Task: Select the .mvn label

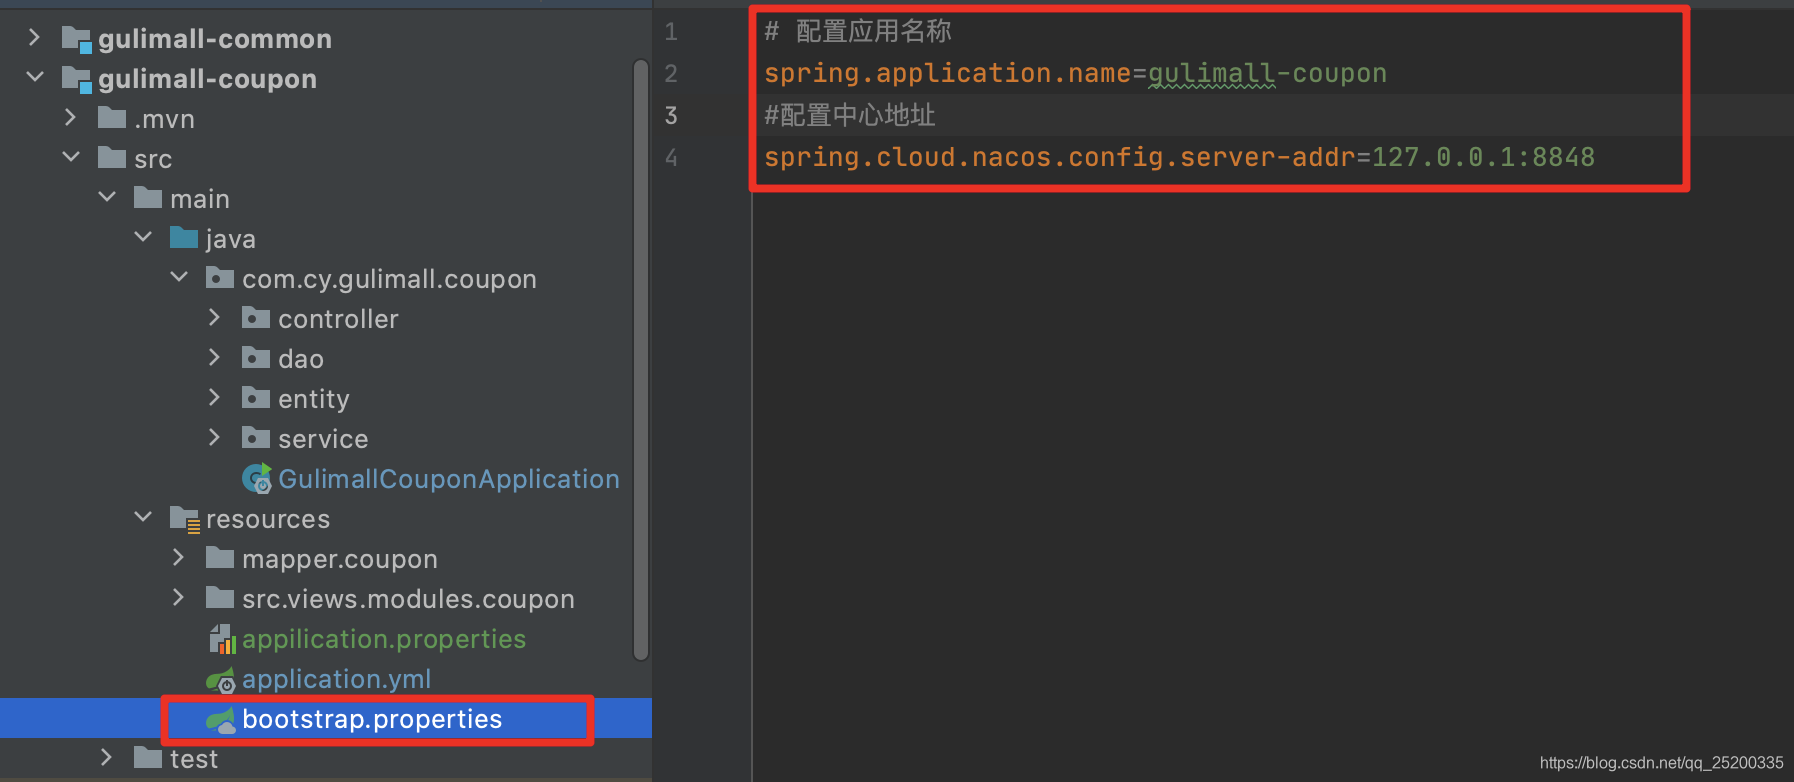Action: click(x=165, y=119)
